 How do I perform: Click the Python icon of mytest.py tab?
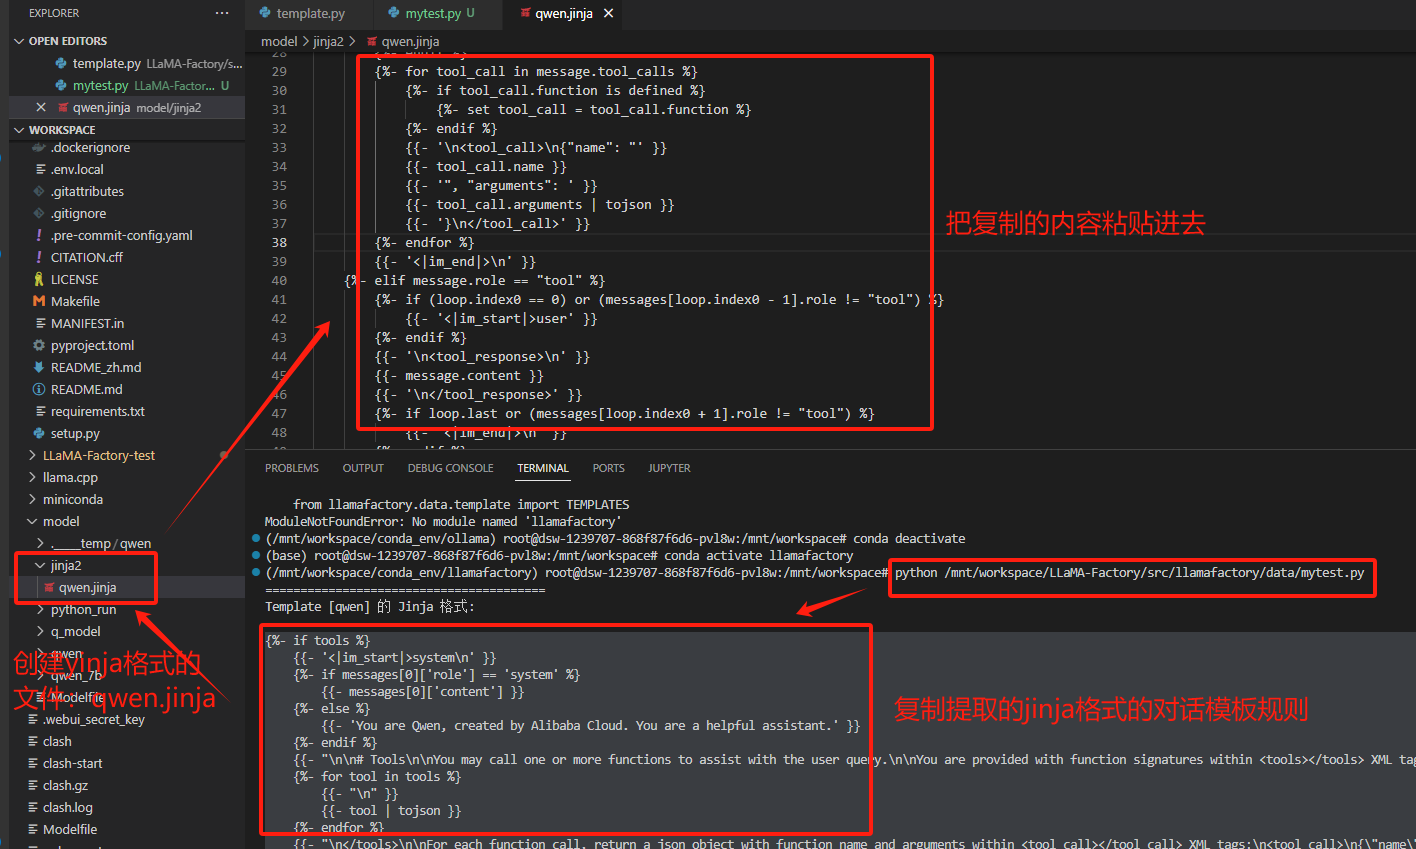pyautogui.click(x=394, y=13)
